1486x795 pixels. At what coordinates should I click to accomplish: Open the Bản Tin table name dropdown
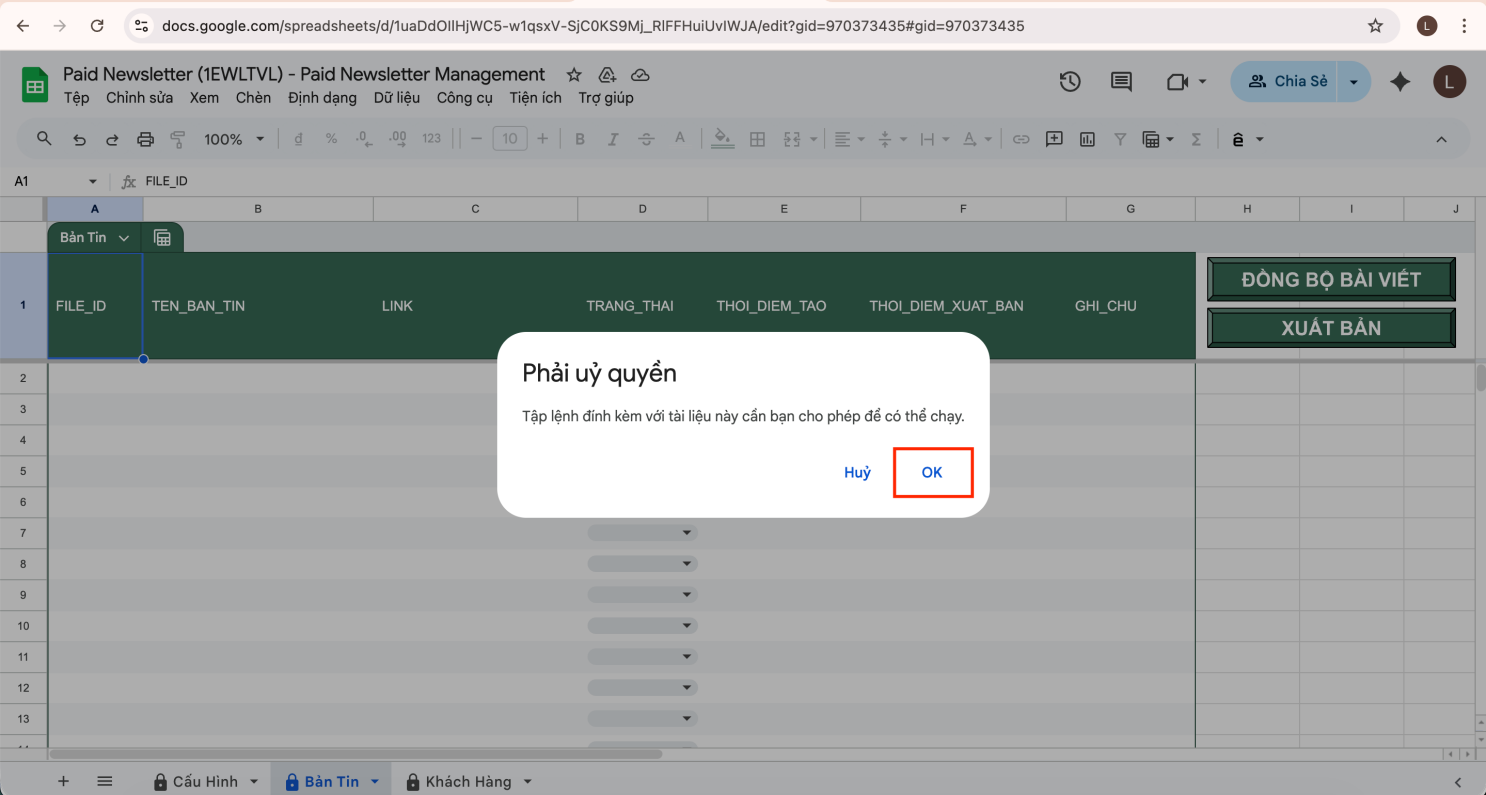(x=124, y=238)
